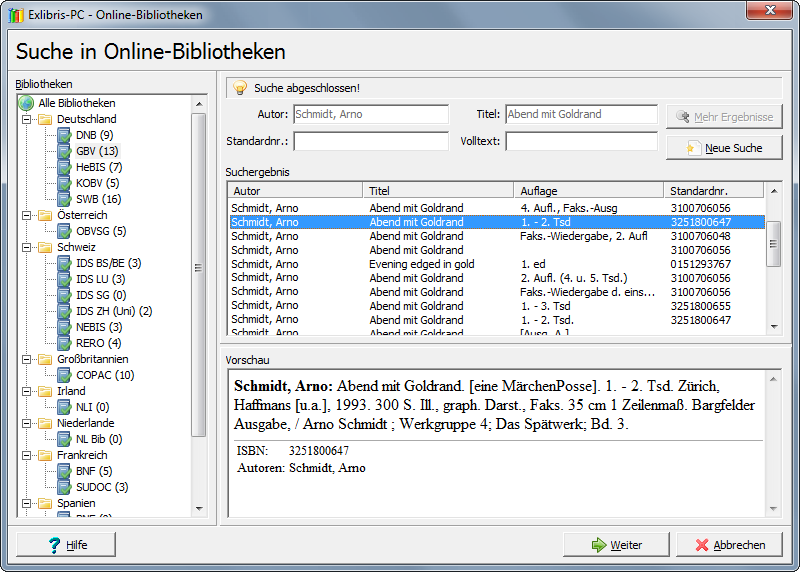Click the COPAC library icon

pos(65,375)
